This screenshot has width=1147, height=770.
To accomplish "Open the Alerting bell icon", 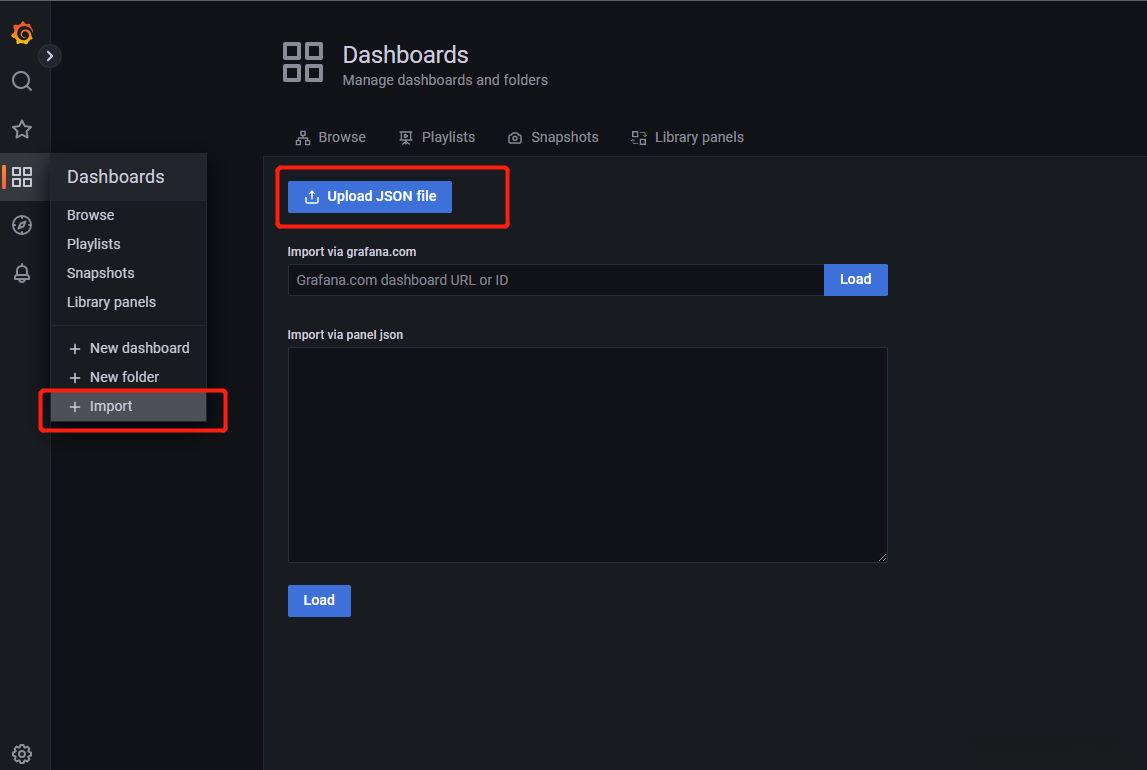I will pyautogui.click(x=22, y=273).
